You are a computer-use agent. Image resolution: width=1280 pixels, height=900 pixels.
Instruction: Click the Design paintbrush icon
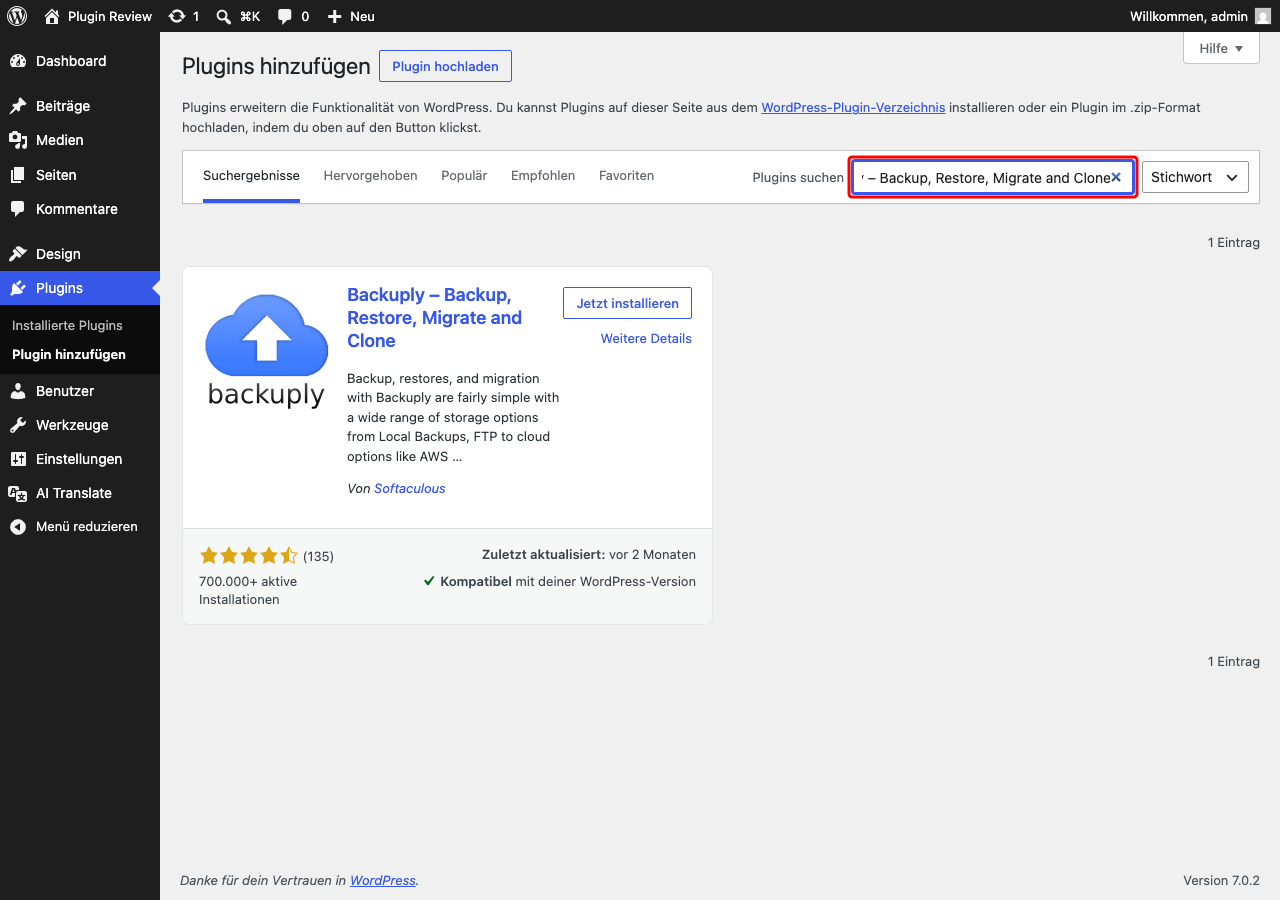(x=18, y=254)
